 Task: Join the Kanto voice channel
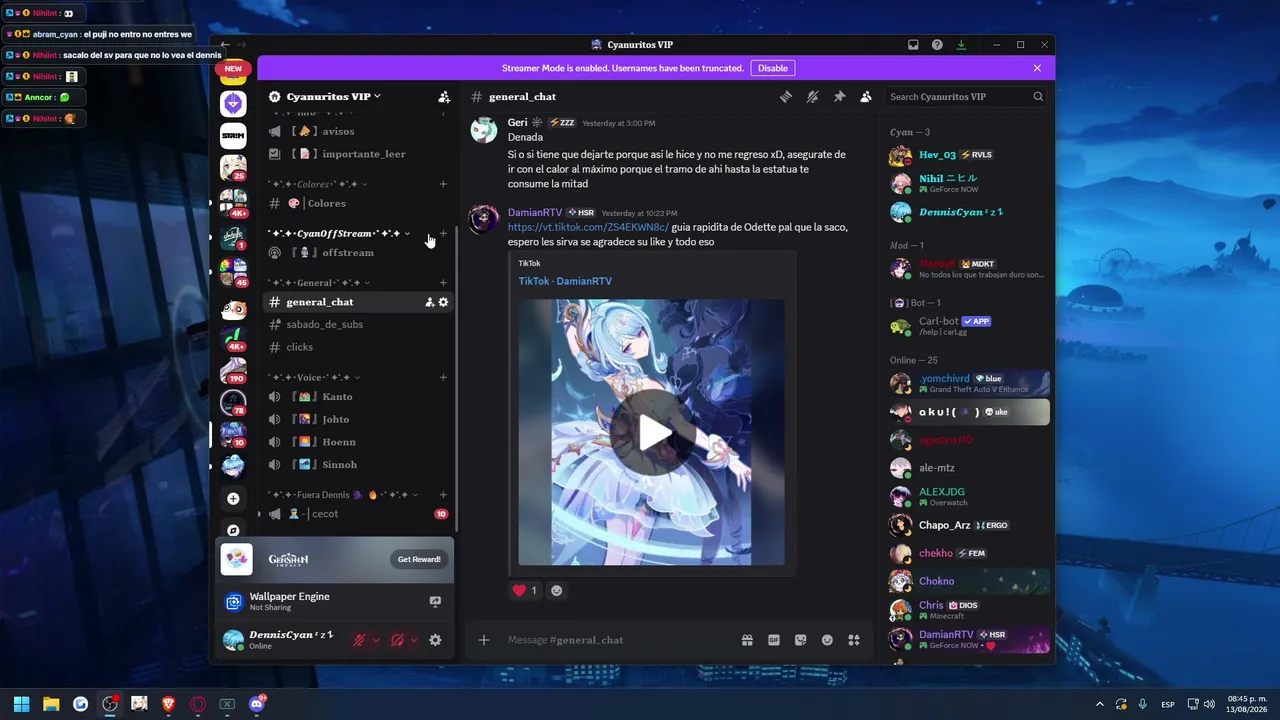[359, 397]
